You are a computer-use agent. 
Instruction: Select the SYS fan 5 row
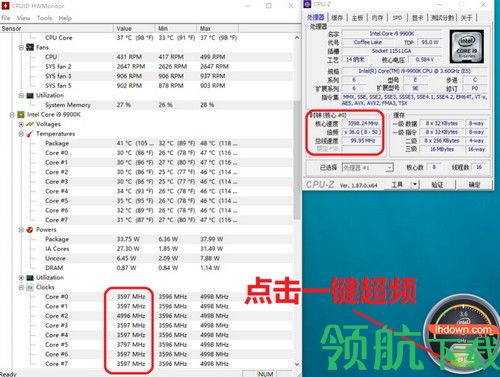147,86
